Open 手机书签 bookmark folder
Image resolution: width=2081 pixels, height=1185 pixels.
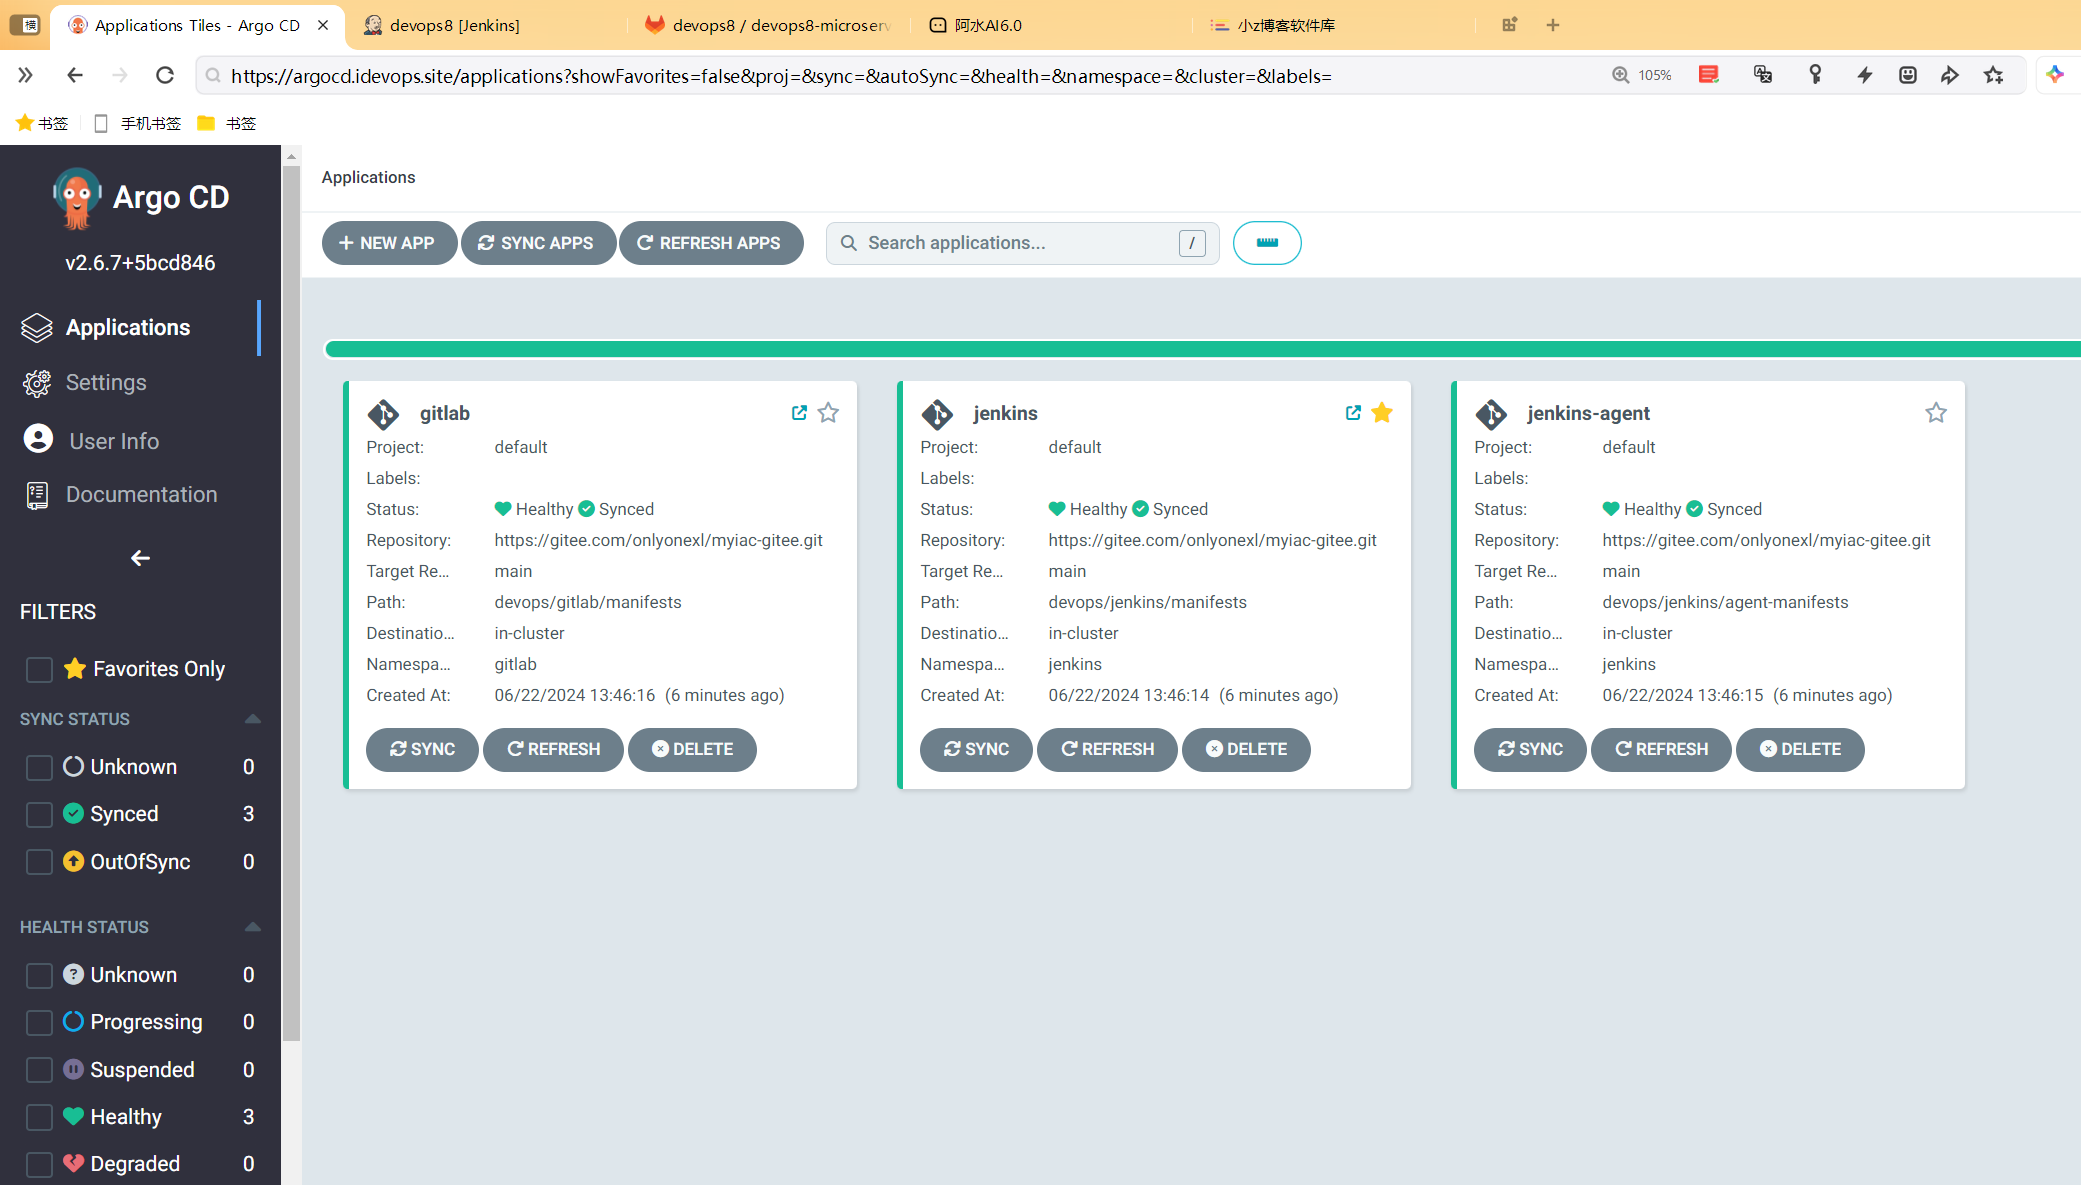pyautogui.click(x=138, y=123)
